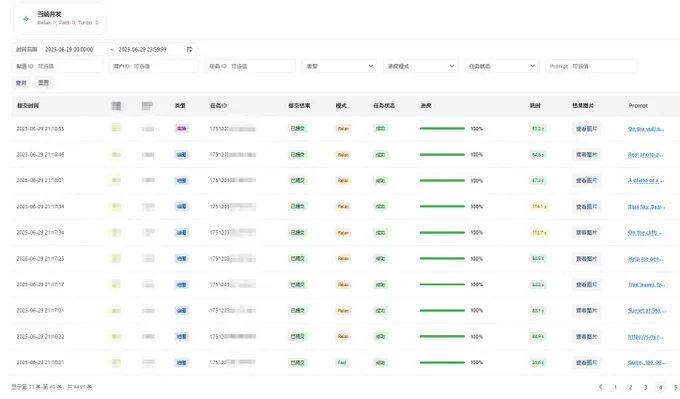View image for 'Help me gen' row

[x=586, y=258]
